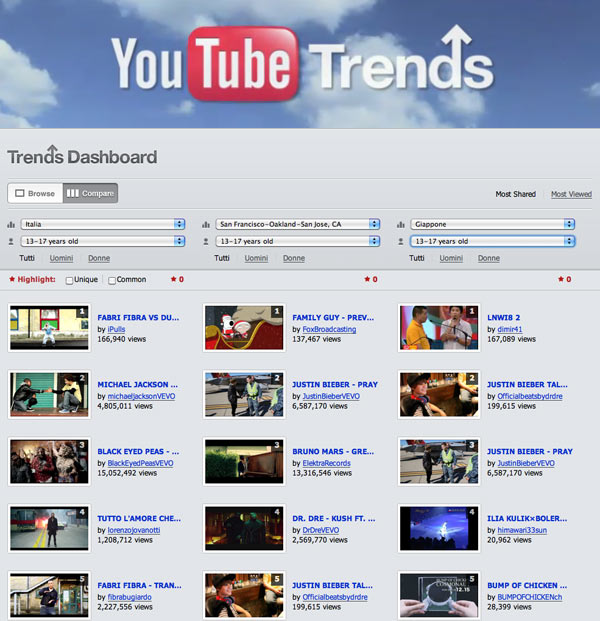The height and width of the screenshot is (621, 600).
Task: Open the BLACK EYED PEAS title link
Action: coord(138,451)
